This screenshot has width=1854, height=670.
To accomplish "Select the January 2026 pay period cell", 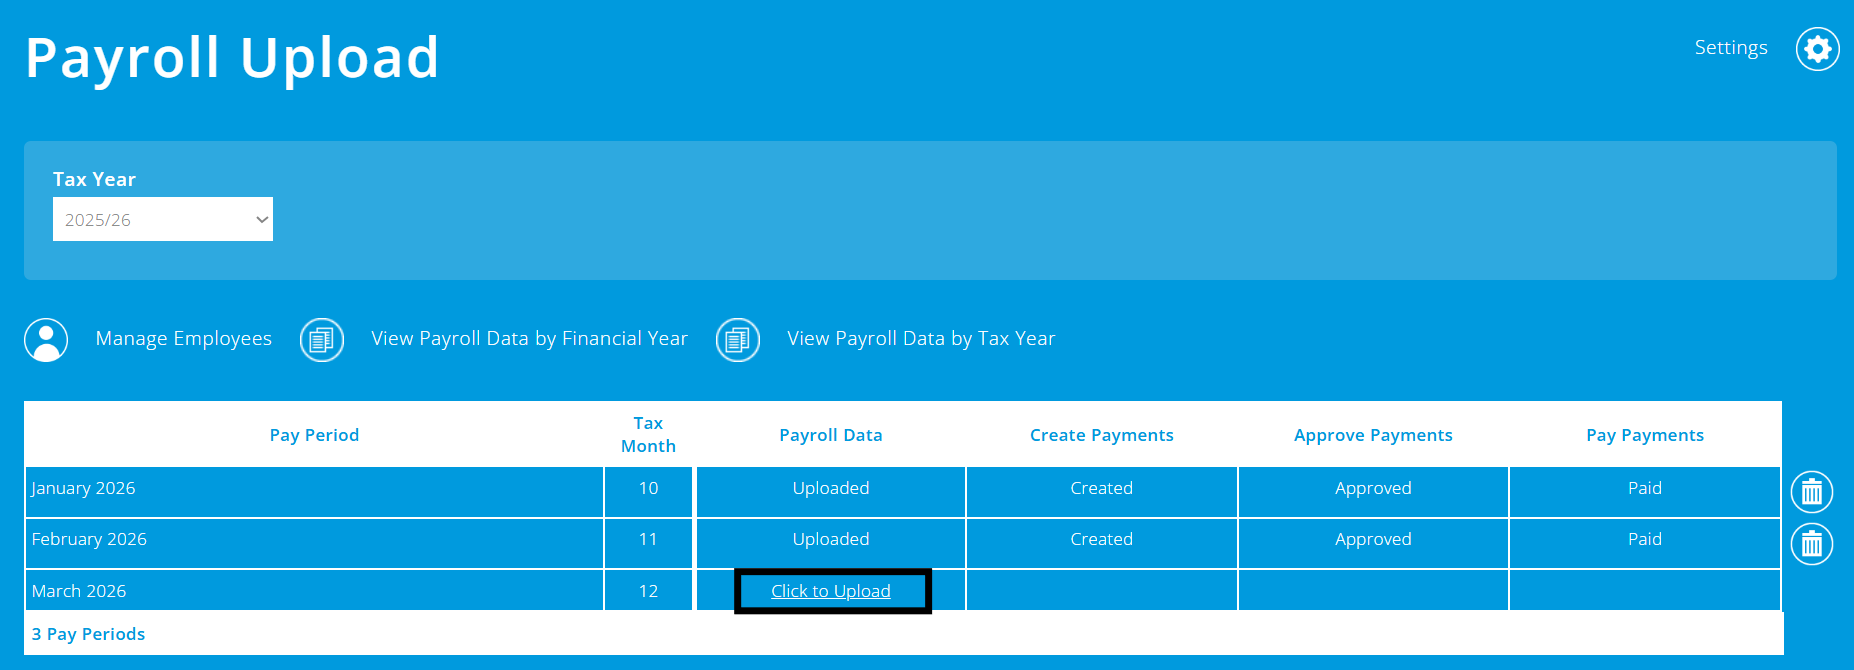I will 314,492.
